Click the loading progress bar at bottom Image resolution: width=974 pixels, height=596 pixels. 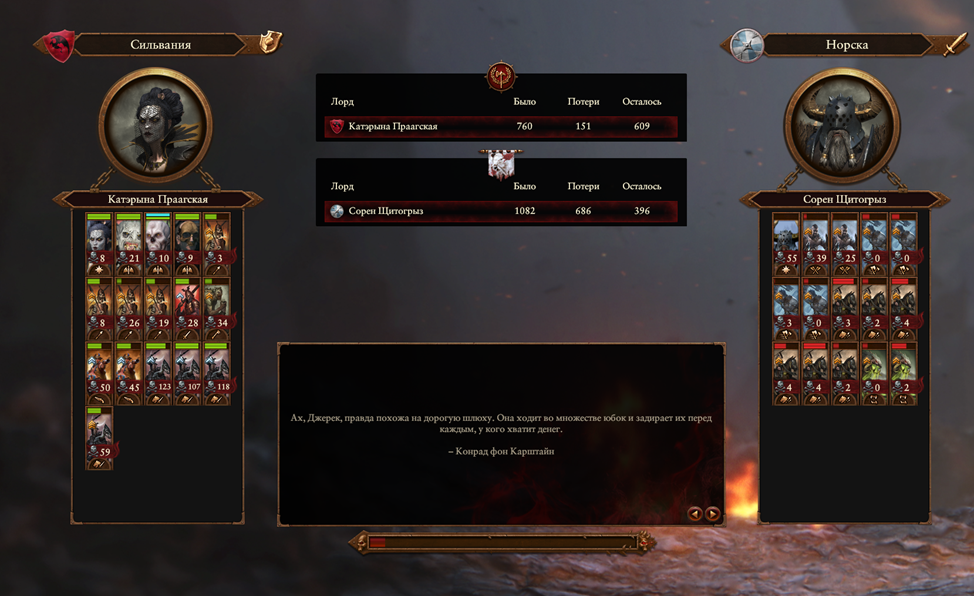pos(503,542)
